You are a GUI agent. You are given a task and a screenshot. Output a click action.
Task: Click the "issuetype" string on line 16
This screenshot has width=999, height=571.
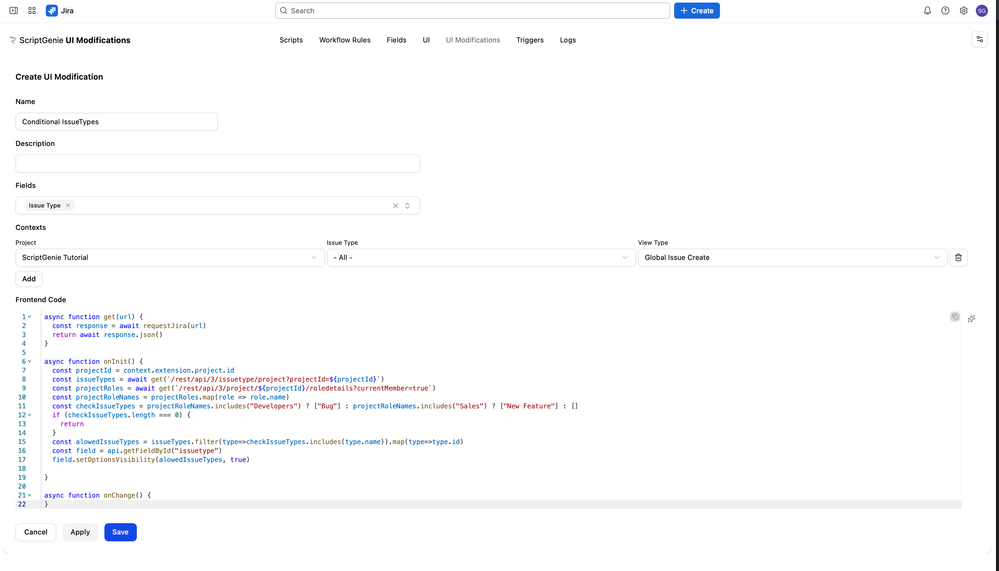197,451
